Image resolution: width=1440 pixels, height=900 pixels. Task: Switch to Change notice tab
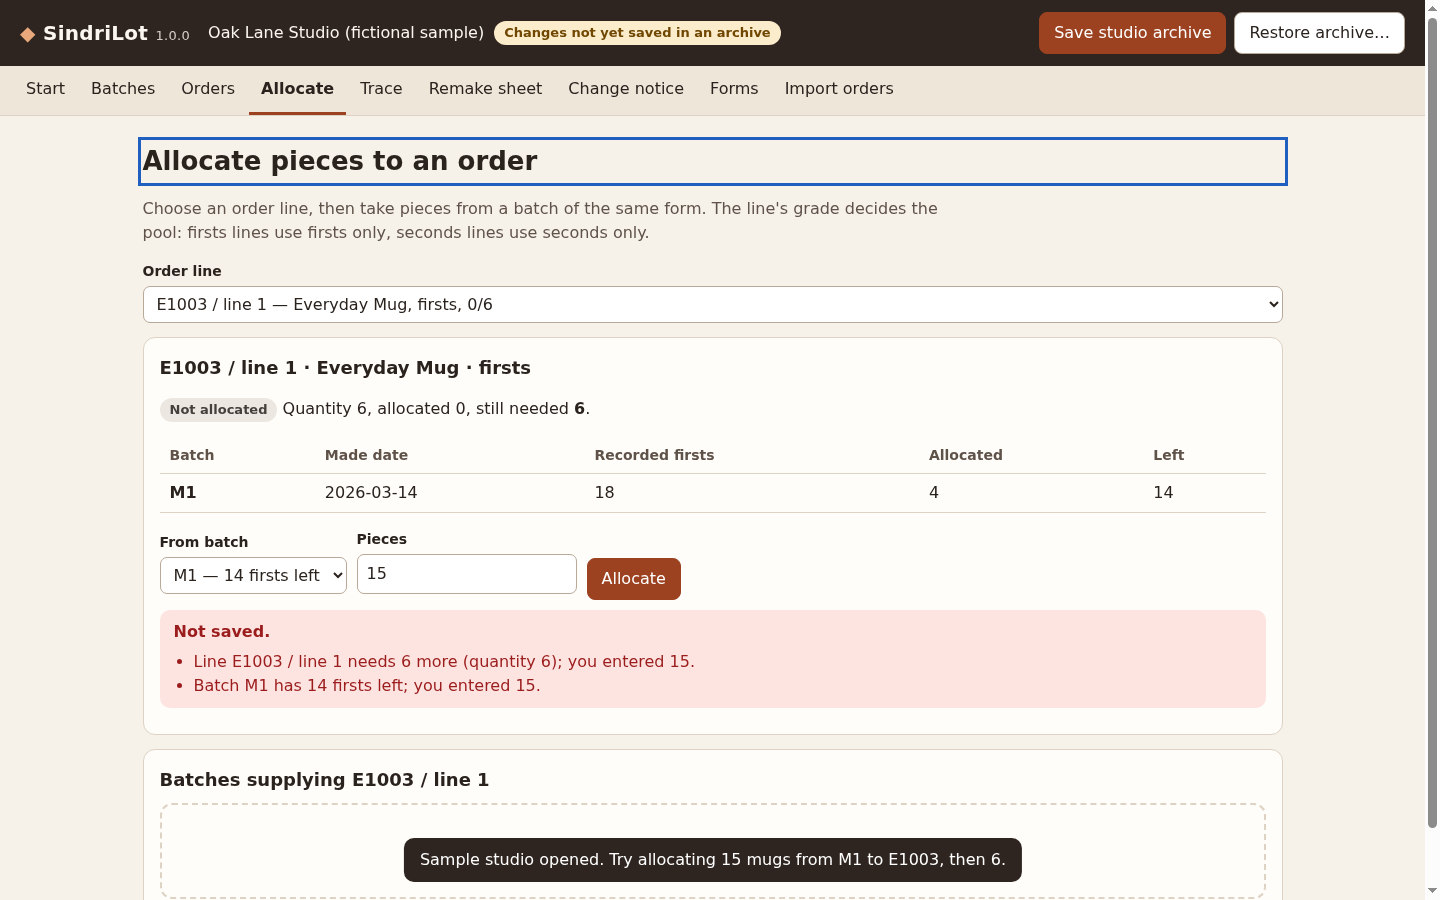coord(626,89)
